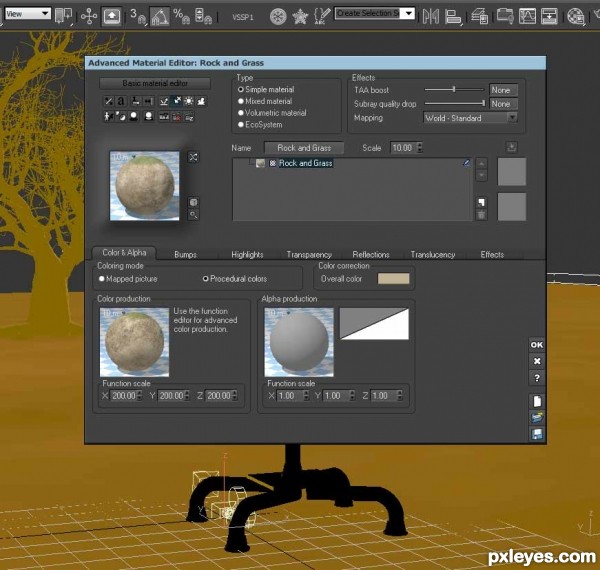Screen dimensions: 600x570
Task: Switch to the Reflections tab
Action: (x=371, y=254)
